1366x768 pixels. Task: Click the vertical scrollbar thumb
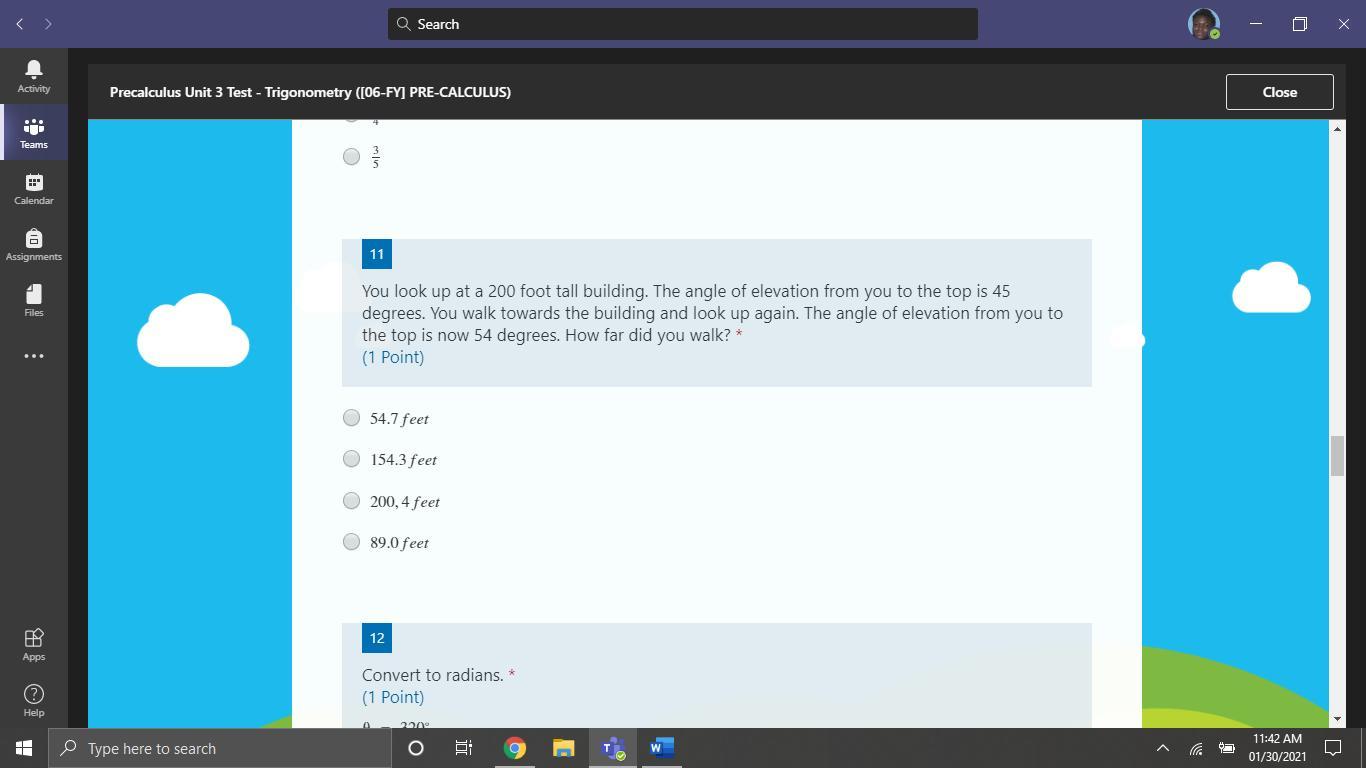coord(1337,456)
